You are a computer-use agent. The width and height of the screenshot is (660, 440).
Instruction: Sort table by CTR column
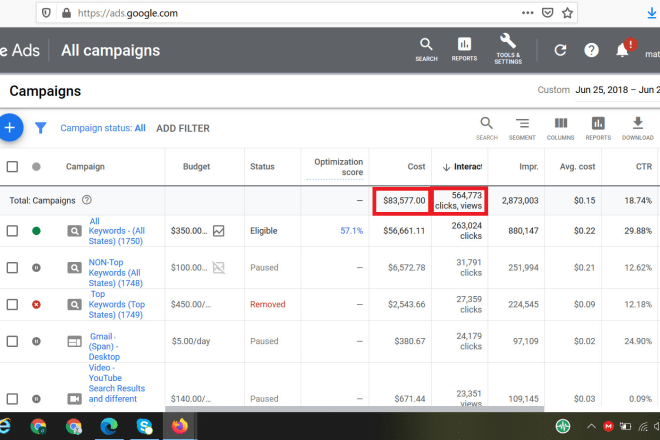point(644,167)
